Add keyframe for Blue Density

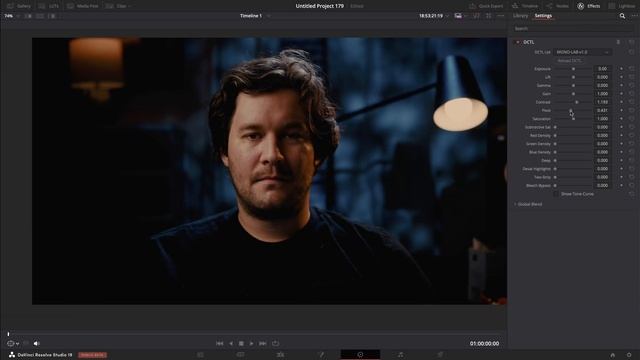621,152
